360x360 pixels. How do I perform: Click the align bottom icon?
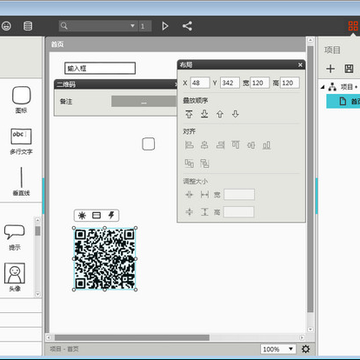tap(266, 145)
